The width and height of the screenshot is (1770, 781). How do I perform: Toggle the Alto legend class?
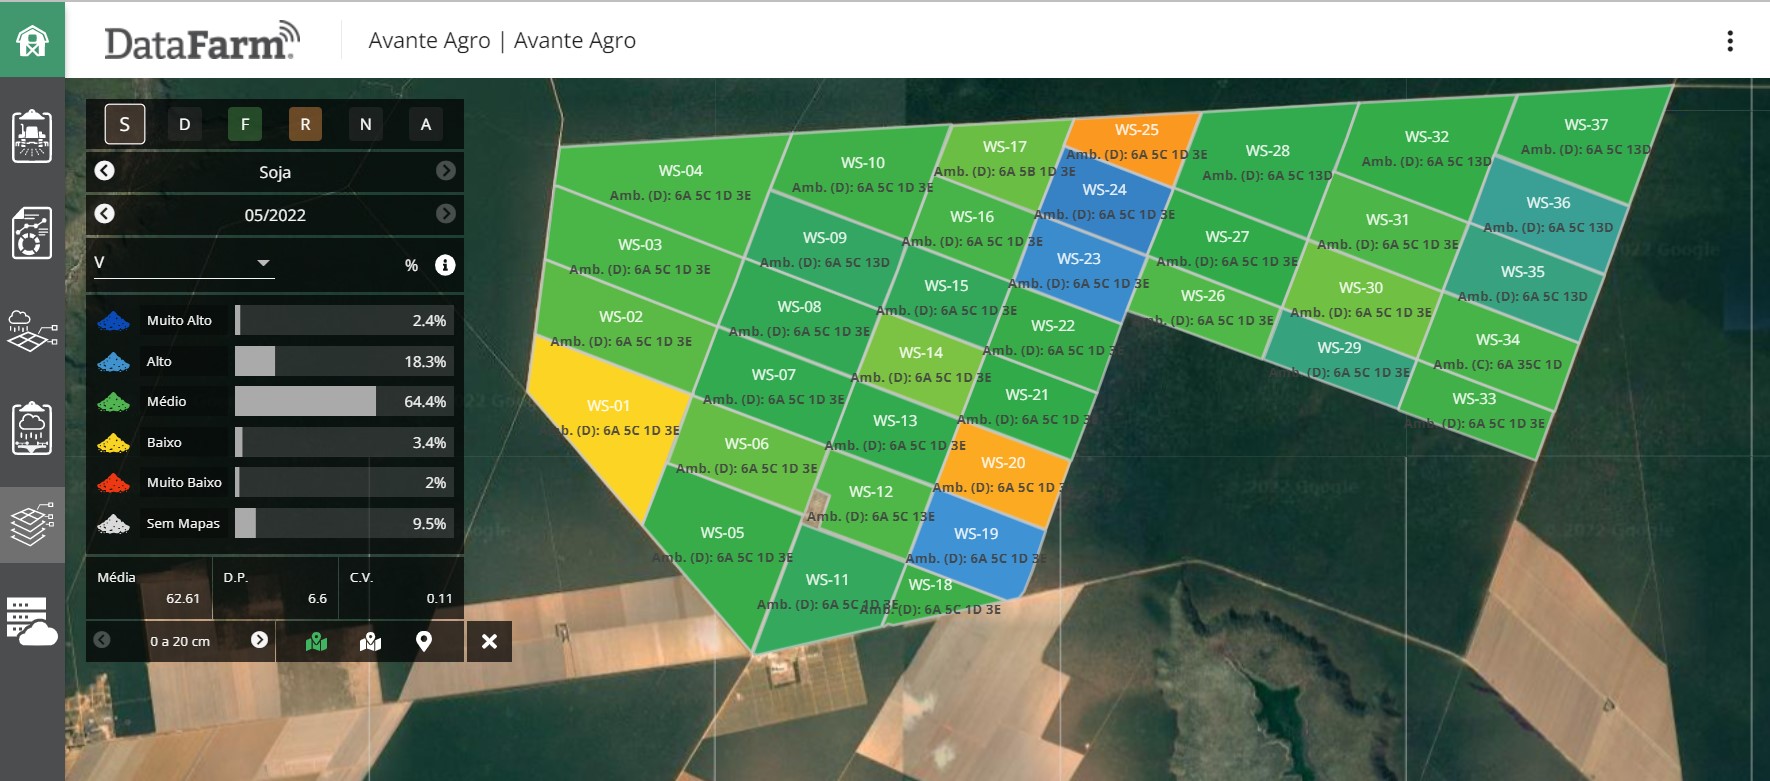point(158,361)
